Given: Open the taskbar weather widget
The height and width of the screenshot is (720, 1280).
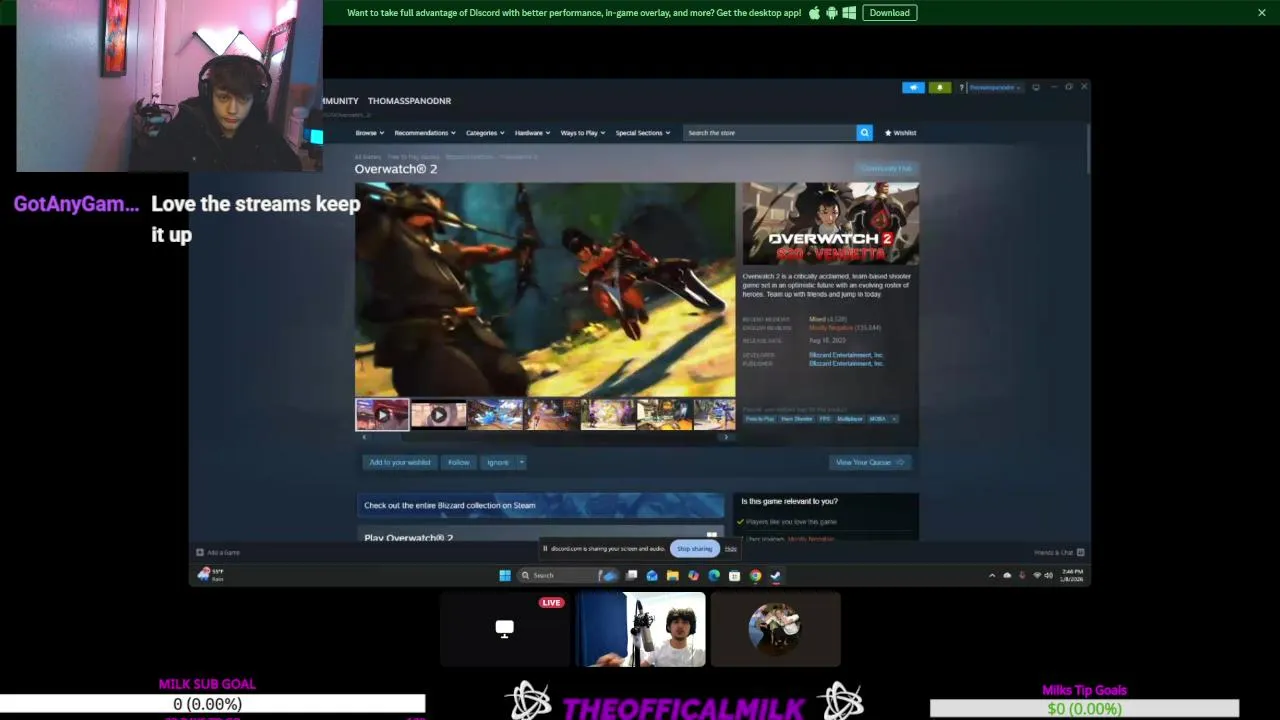Looking at the screenshot, I should pos(211,575).
